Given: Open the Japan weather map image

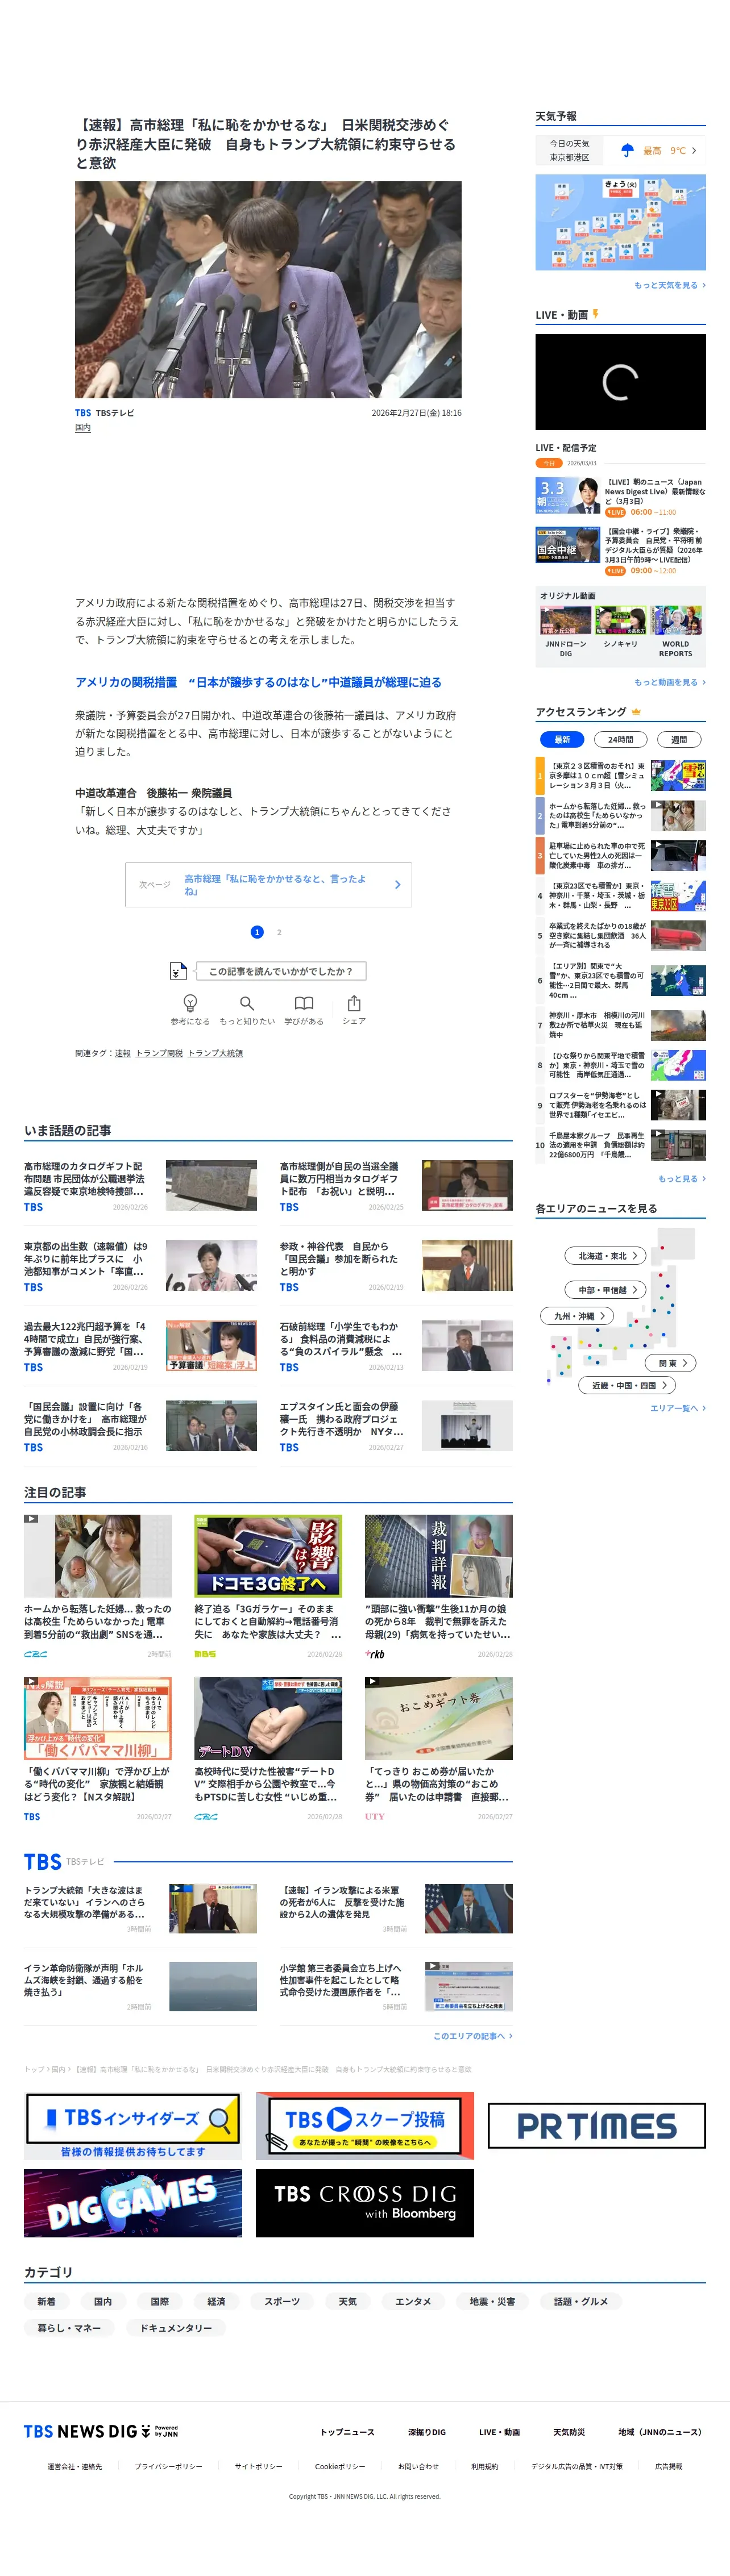Looking at the screenshot, I should (x=620, y=222).
